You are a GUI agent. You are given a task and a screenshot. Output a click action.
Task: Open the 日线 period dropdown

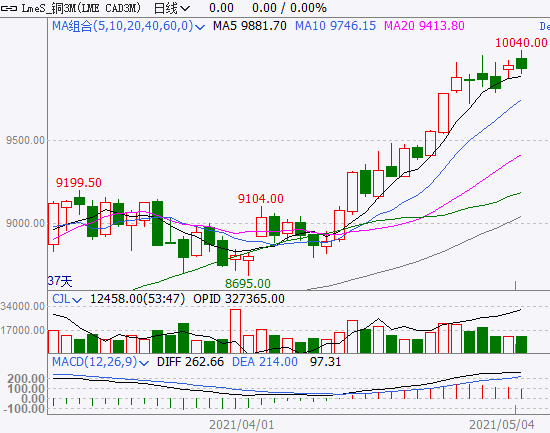pos(172,8)
